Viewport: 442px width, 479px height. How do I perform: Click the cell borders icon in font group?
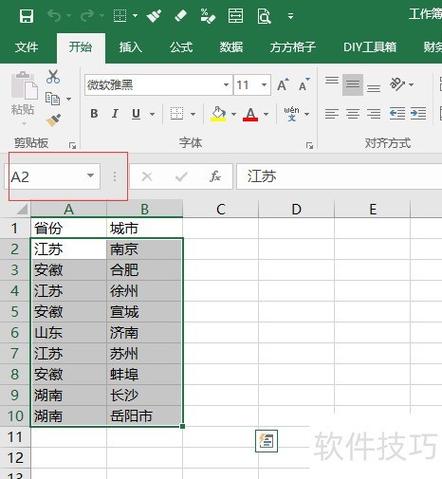[x=177, y=114]
